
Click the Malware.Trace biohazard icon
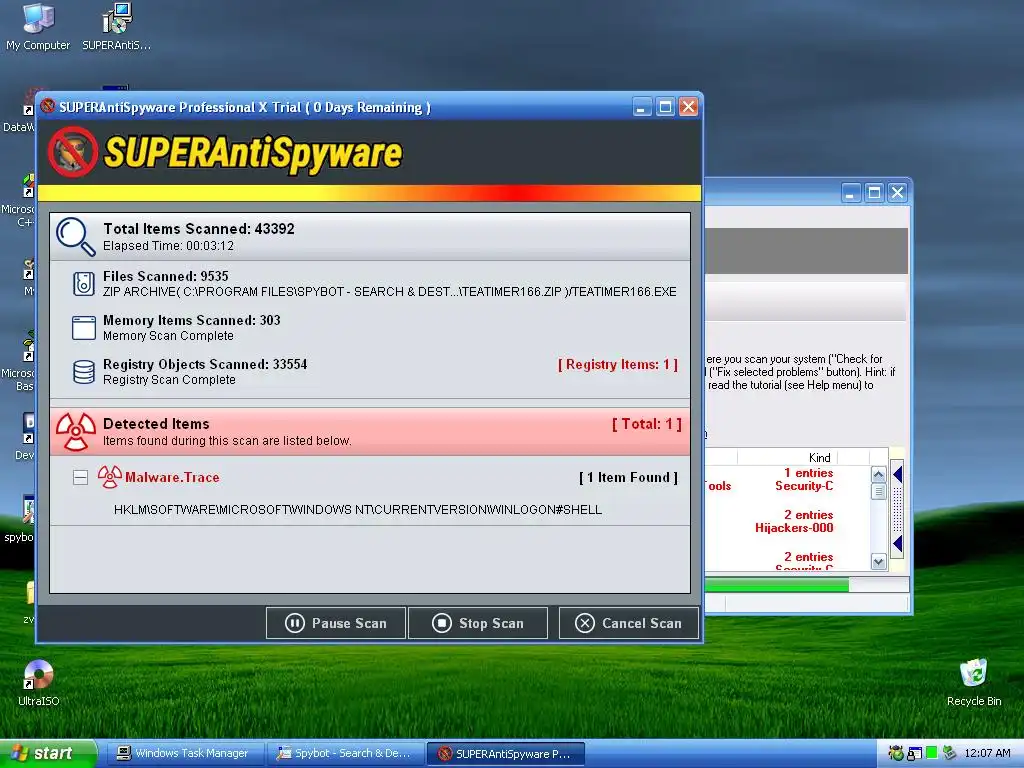coord(110,477)
